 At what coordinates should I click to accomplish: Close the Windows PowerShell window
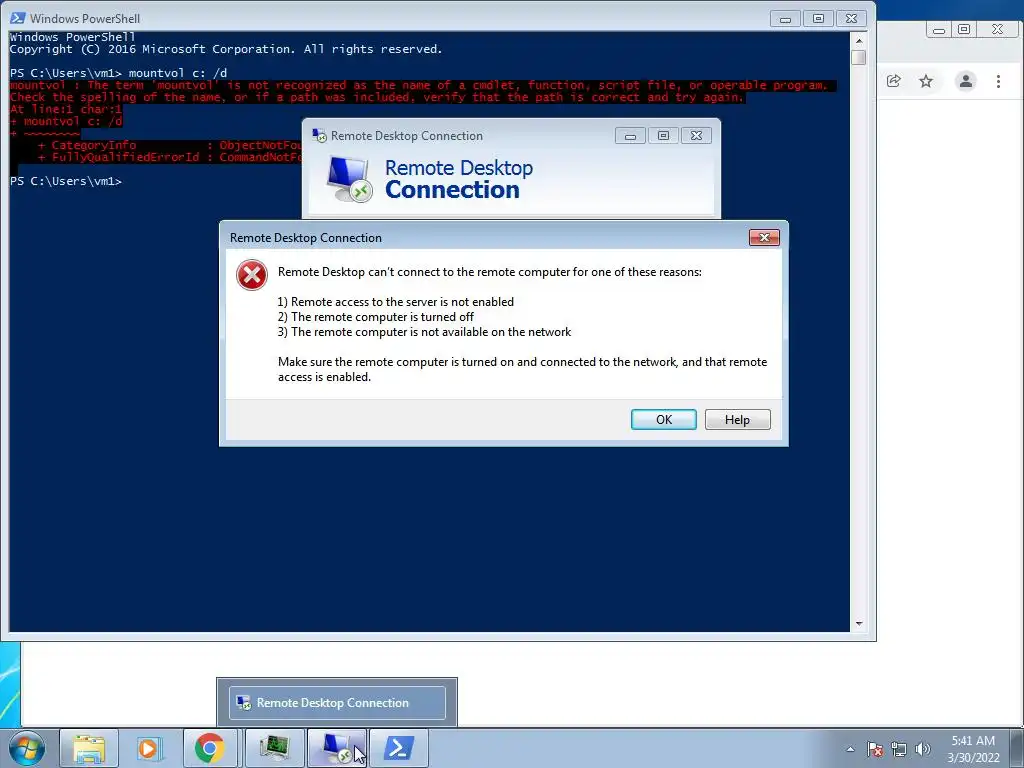(x=851, y=18)
